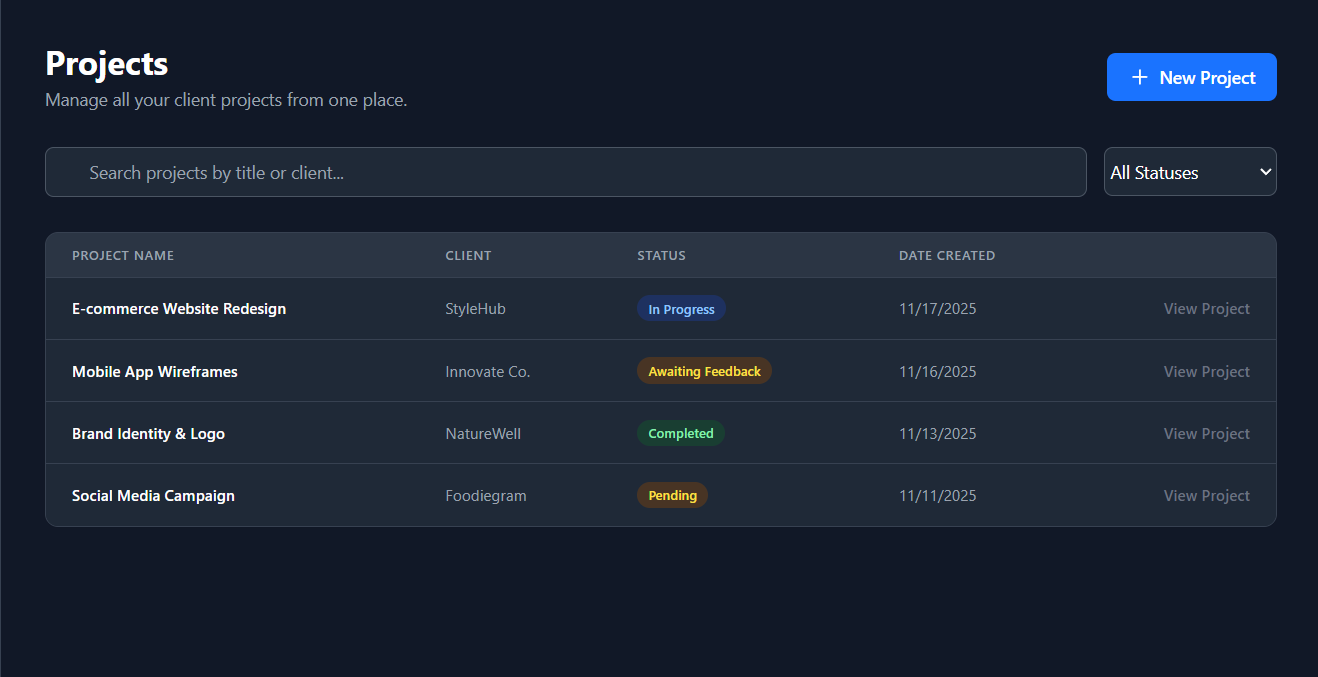Click the Awaiting Feedback status badge

coord(704,370)
